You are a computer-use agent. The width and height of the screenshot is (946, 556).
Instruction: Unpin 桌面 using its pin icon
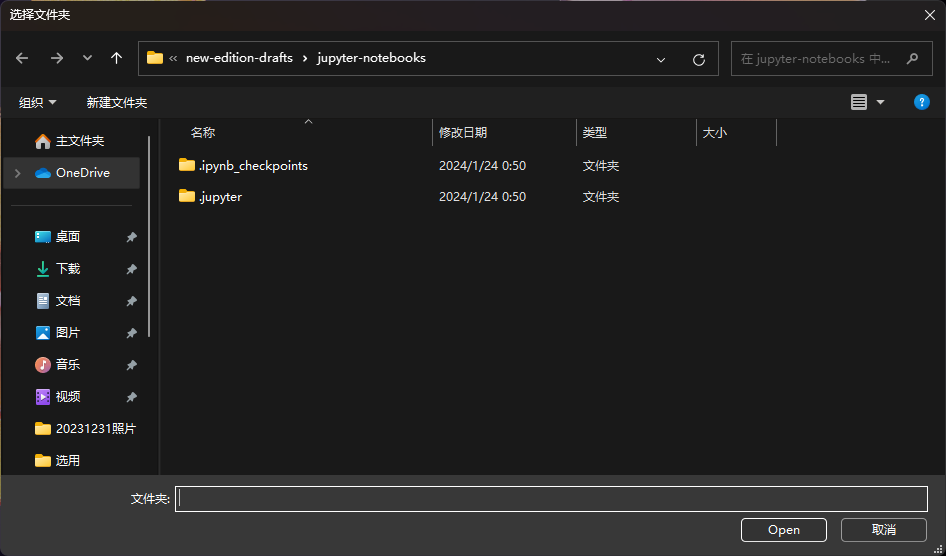(x=131, y=237)
